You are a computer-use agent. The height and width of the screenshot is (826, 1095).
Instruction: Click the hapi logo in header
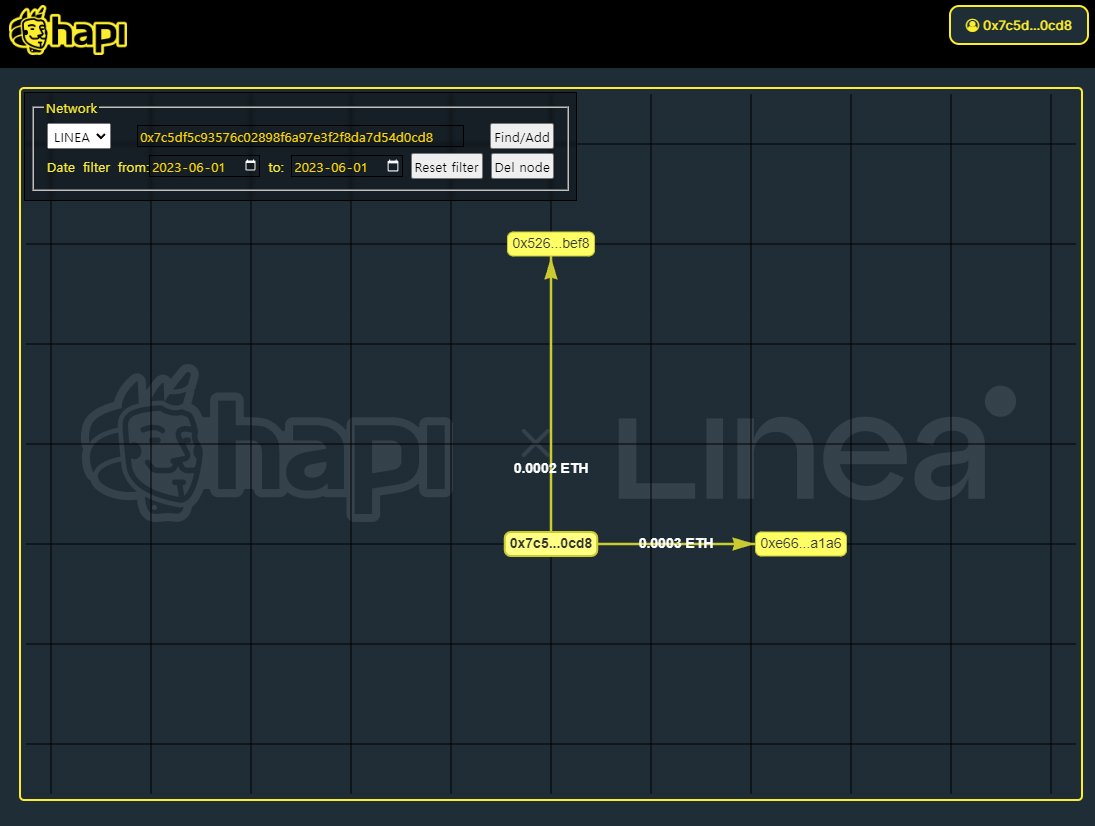tap(68, 31)
